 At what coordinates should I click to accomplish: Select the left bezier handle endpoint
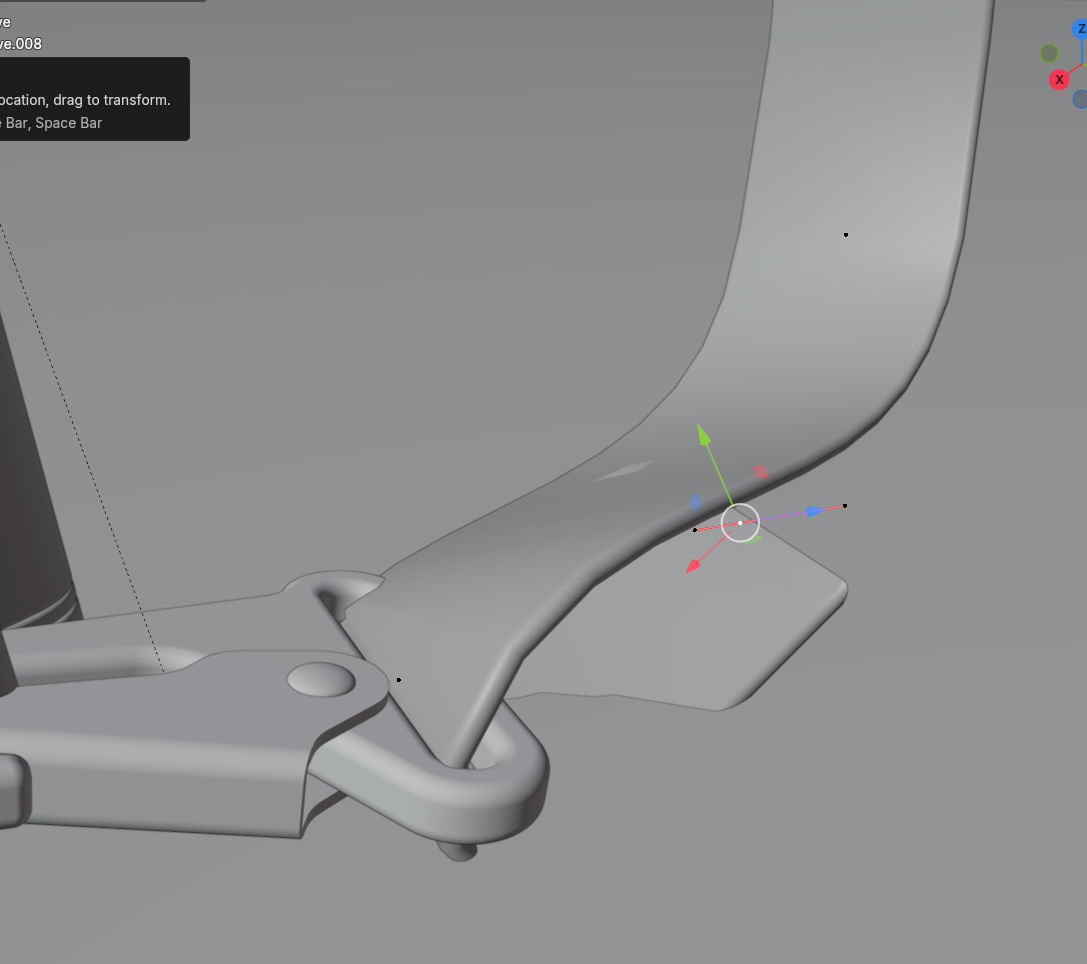tap(695, 530)
